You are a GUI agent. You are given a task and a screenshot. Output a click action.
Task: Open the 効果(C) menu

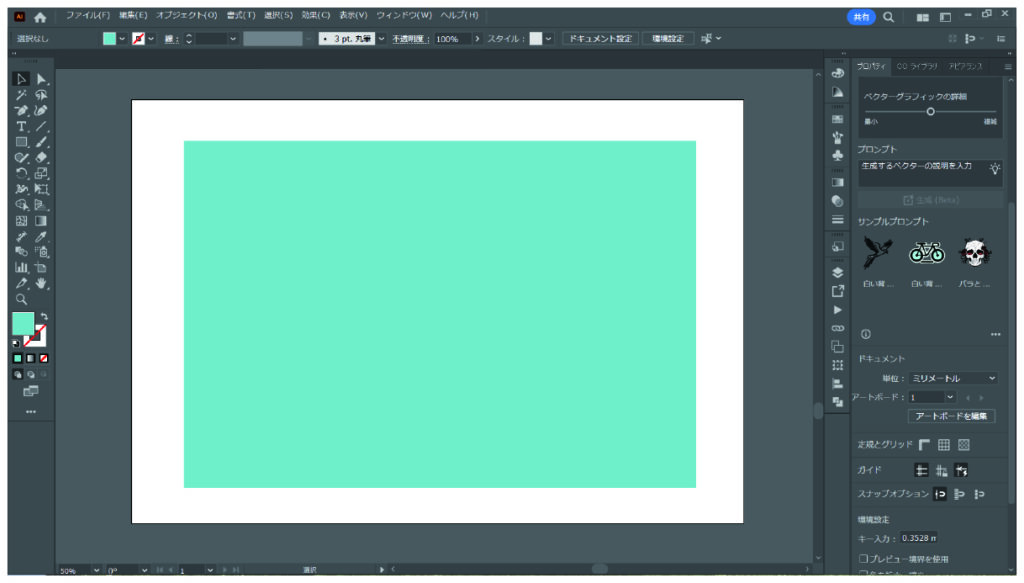pyautogui.click(x=316, y=15)
